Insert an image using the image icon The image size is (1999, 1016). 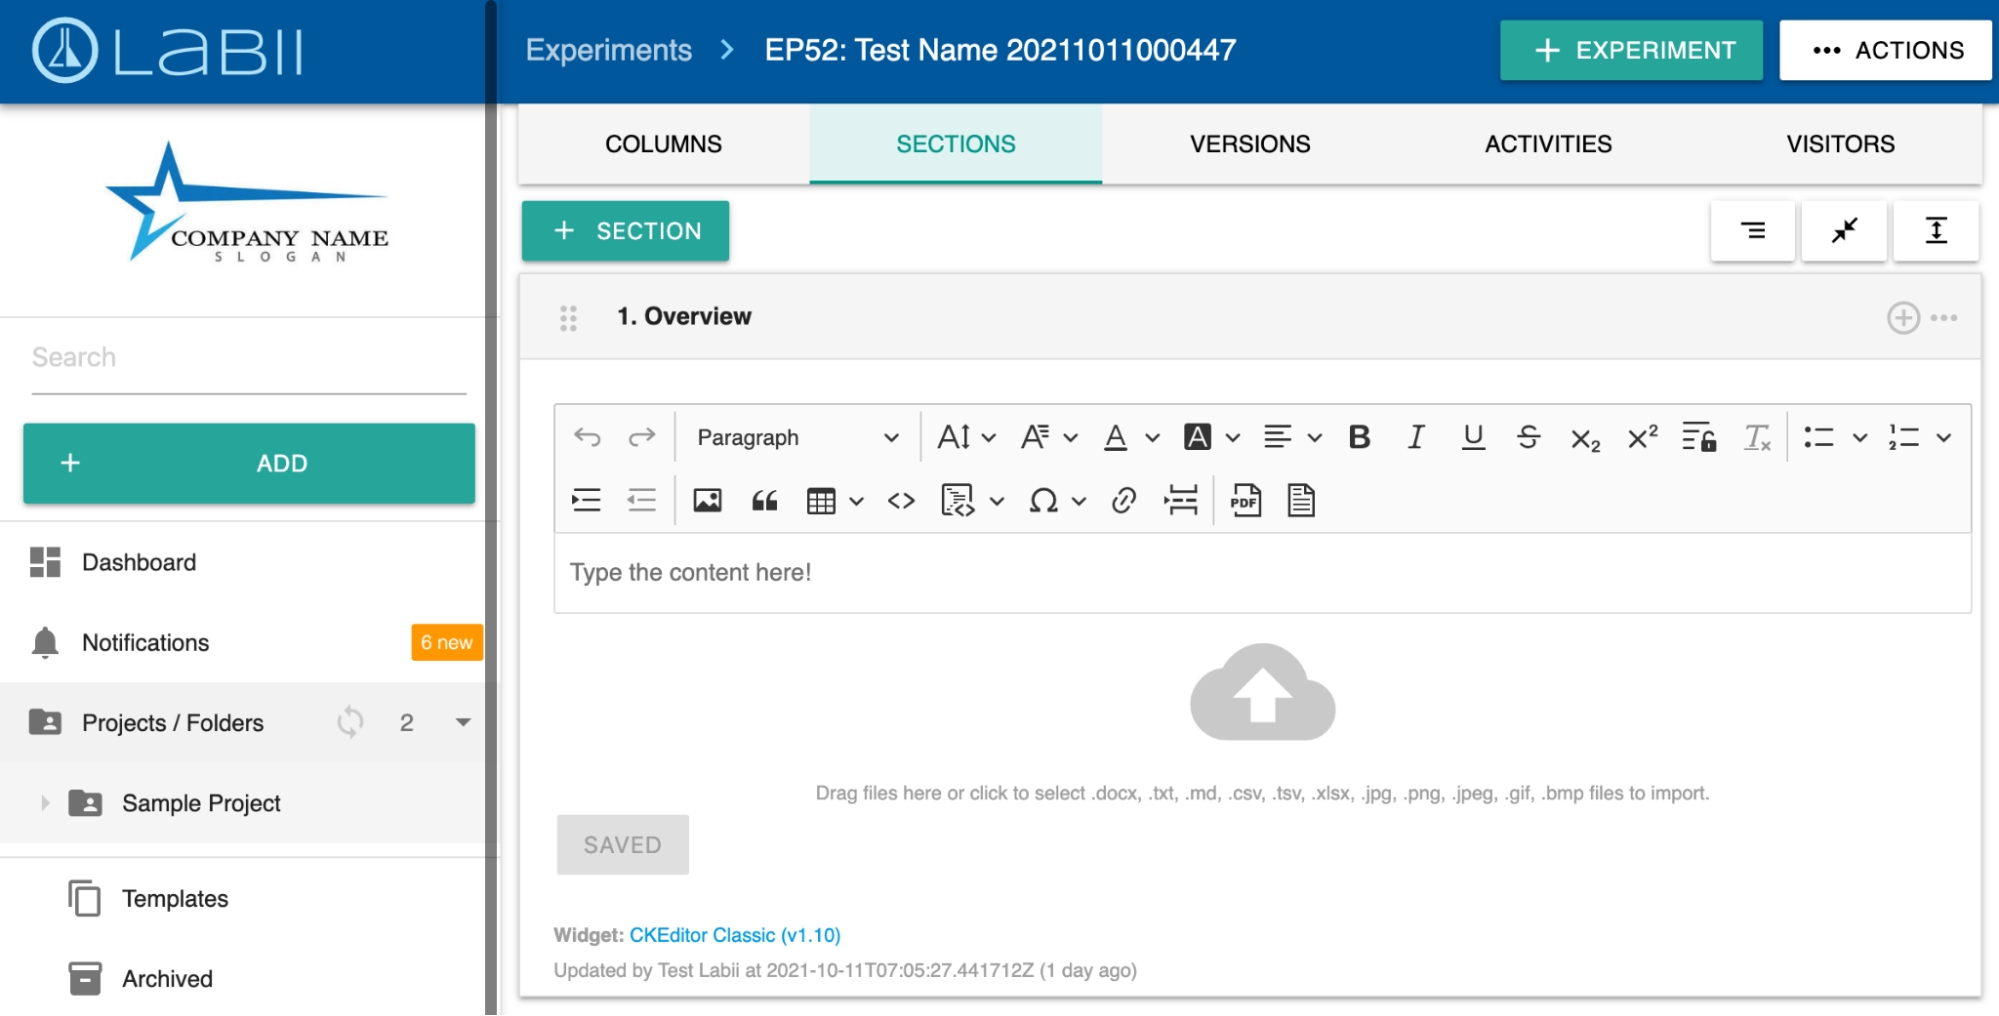coord(707,500)
